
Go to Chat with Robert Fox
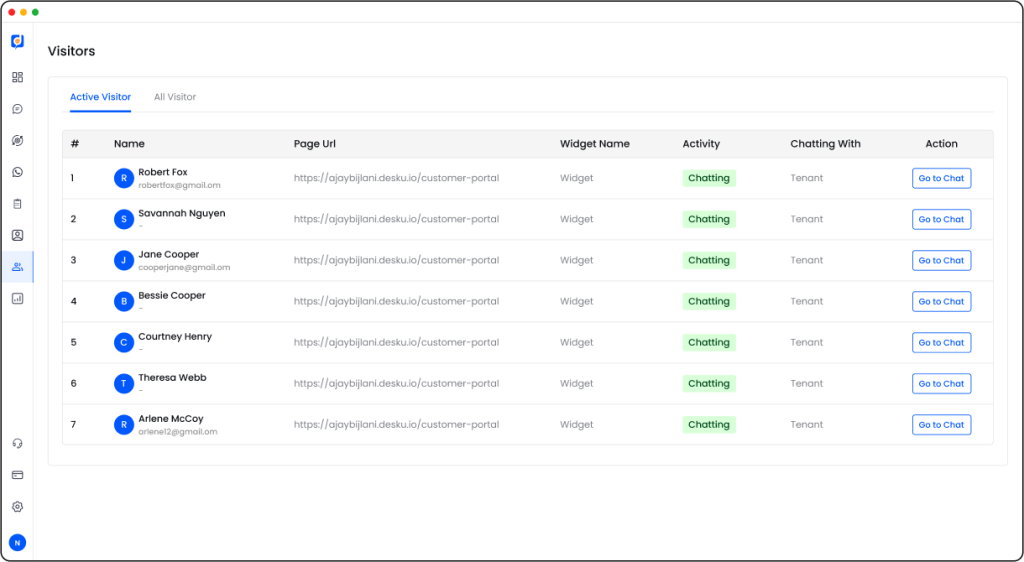click(941, 178)
